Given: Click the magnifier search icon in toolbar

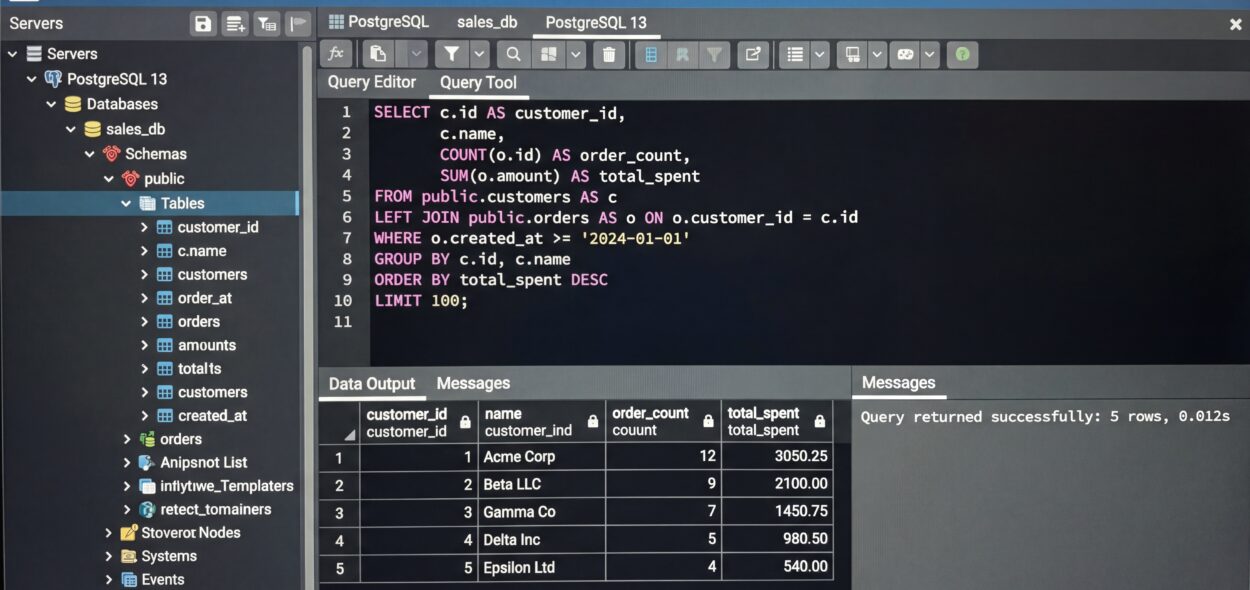Looking at the screenshot, I should 513,54.
